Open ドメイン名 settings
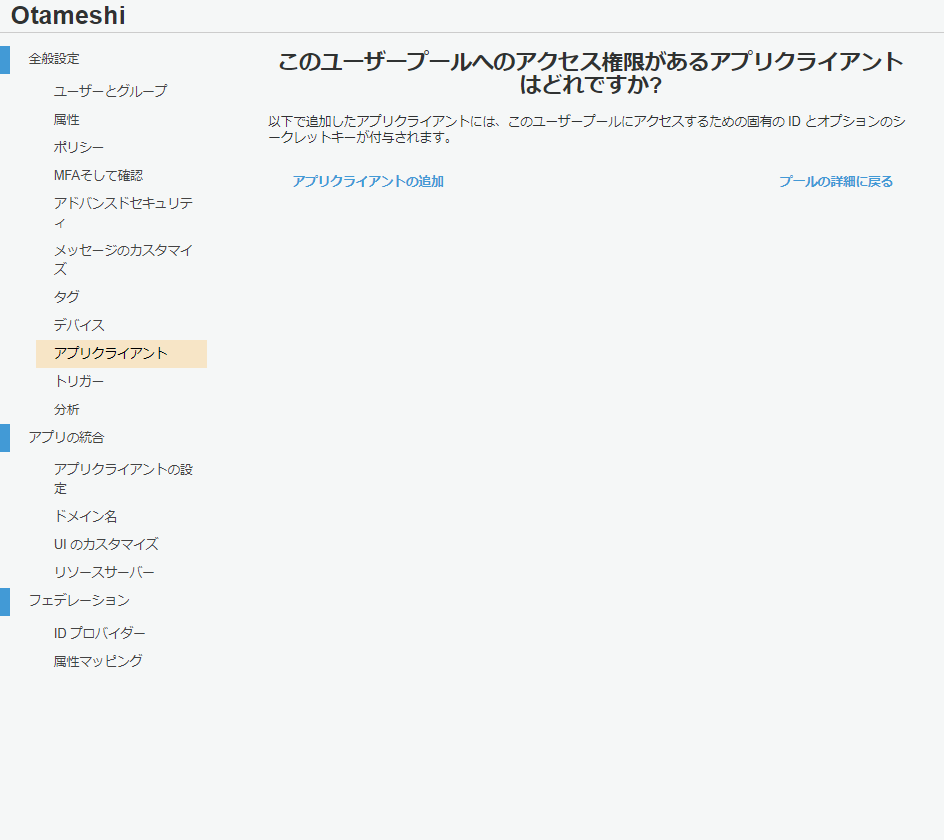The image size is (944, 840). point(85,516)
